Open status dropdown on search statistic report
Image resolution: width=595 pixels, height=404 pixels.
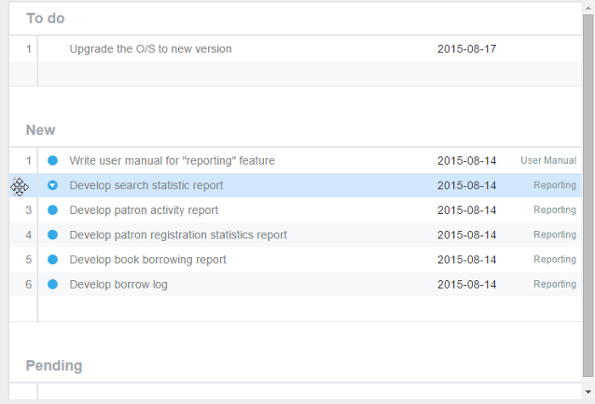click(x=53, y=185)
